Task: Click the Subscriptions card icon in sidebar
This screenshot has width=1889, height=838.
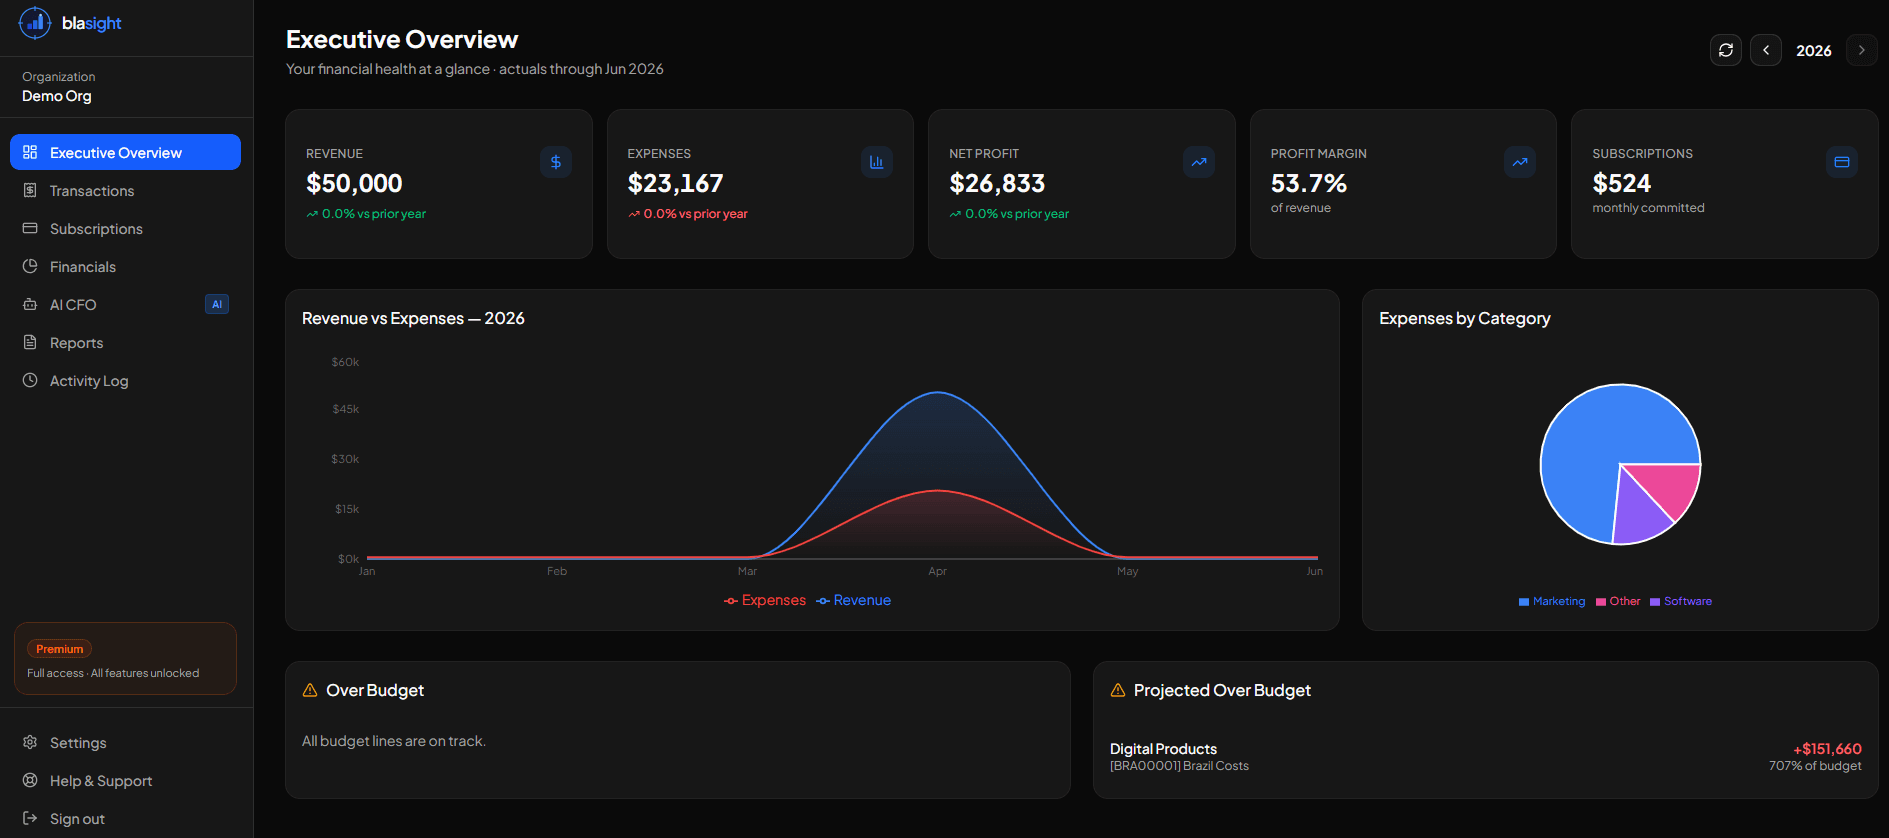Action: [30, 228]
